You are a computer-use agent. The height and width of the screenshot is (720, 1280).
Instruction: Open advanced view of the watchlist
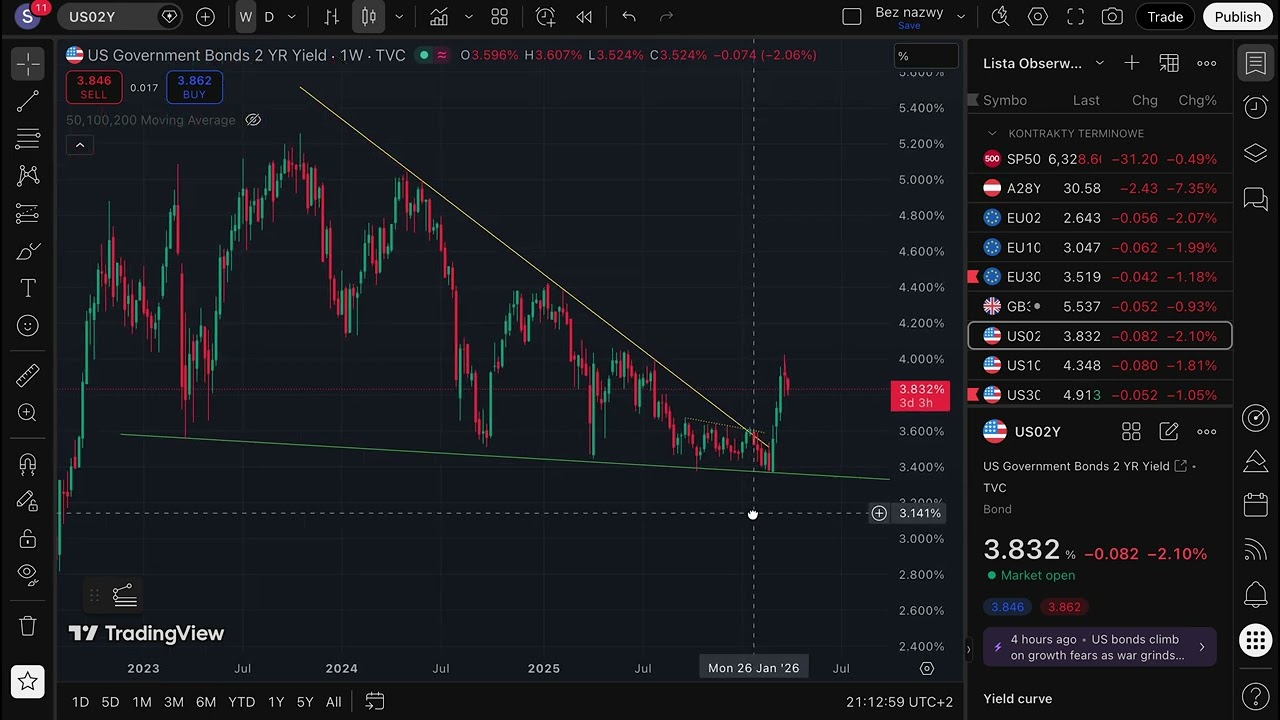pos(1169,63)
